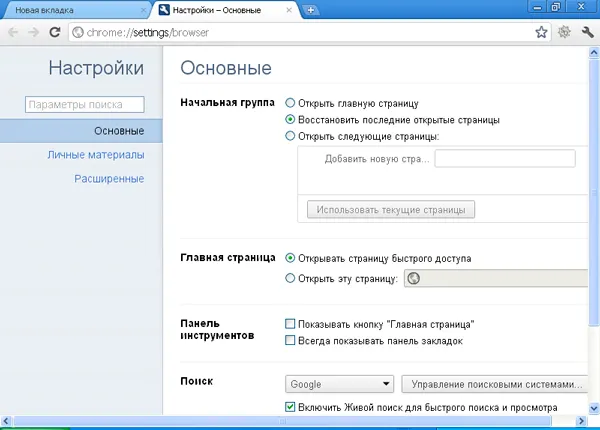Uncheck the Включить Живой поиск checkbox
Viewport: 600px width, 430px height.
(x=290, y=407)
